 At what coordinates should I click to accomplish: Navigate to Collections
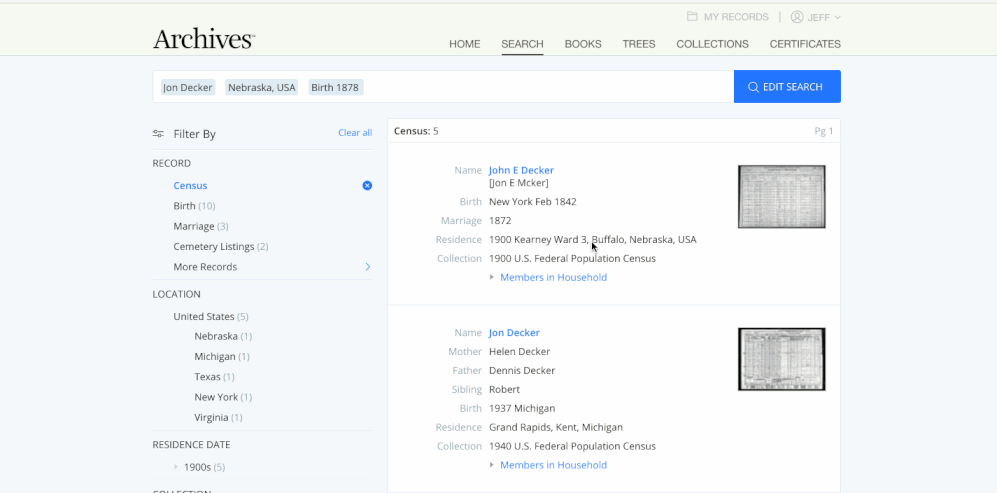712,44
